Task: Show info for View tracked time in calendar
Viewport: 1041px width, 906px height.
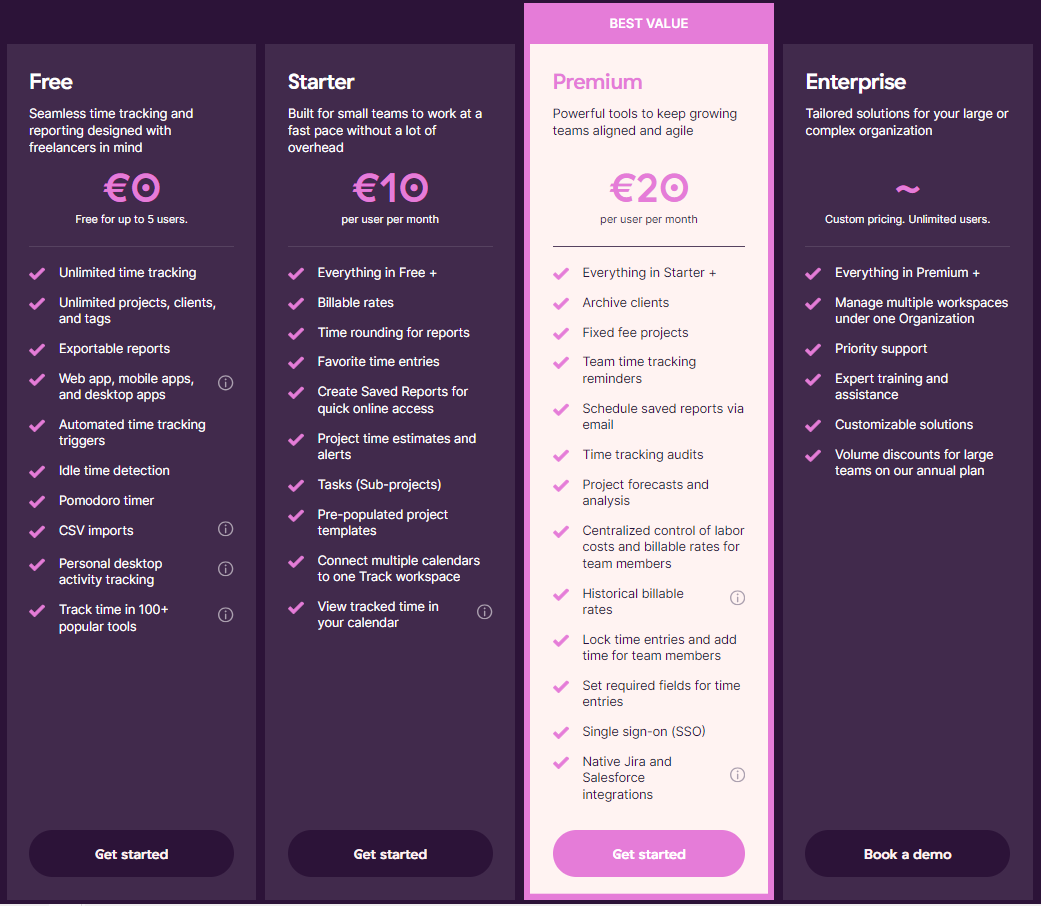Action: (485, 612)
